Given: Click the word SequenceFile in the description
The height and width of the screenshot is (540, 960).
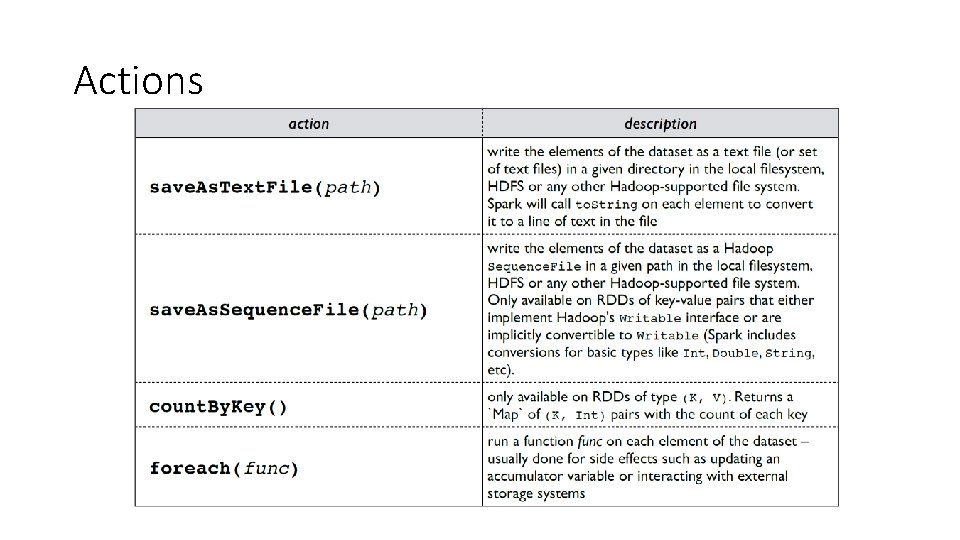Looking at the screenshot, I should [534, 266].
